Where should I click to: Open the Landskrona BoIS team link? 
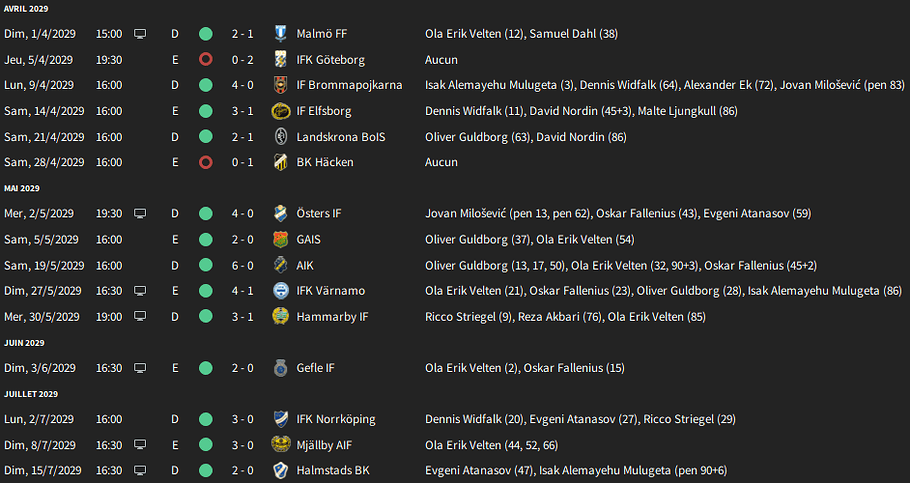341,137
